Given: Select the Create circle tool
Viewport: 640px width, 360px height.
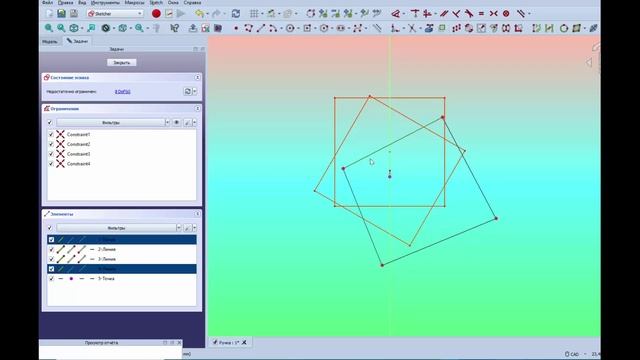Looking at the screenshot, I should click(290, 28).
